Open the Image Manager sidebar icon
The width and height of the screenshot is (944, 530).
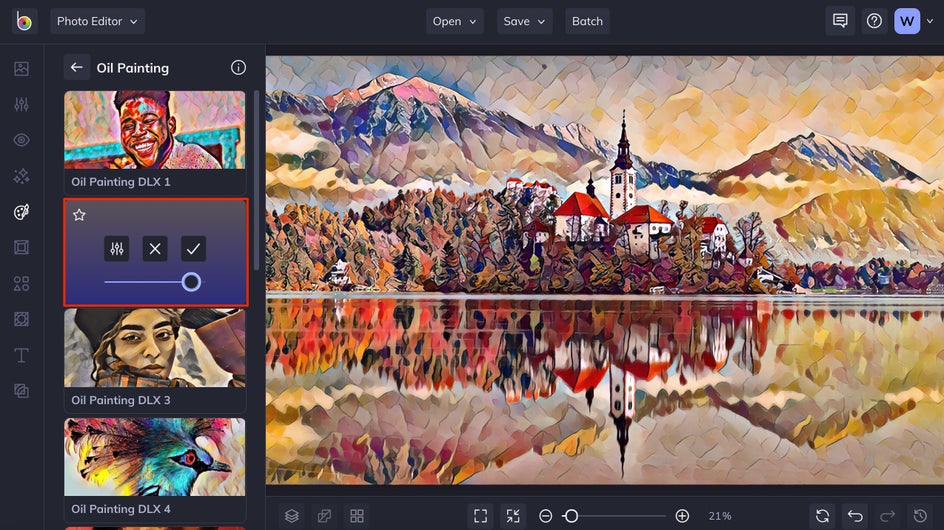pyautogui.click(x=21, y=69)
